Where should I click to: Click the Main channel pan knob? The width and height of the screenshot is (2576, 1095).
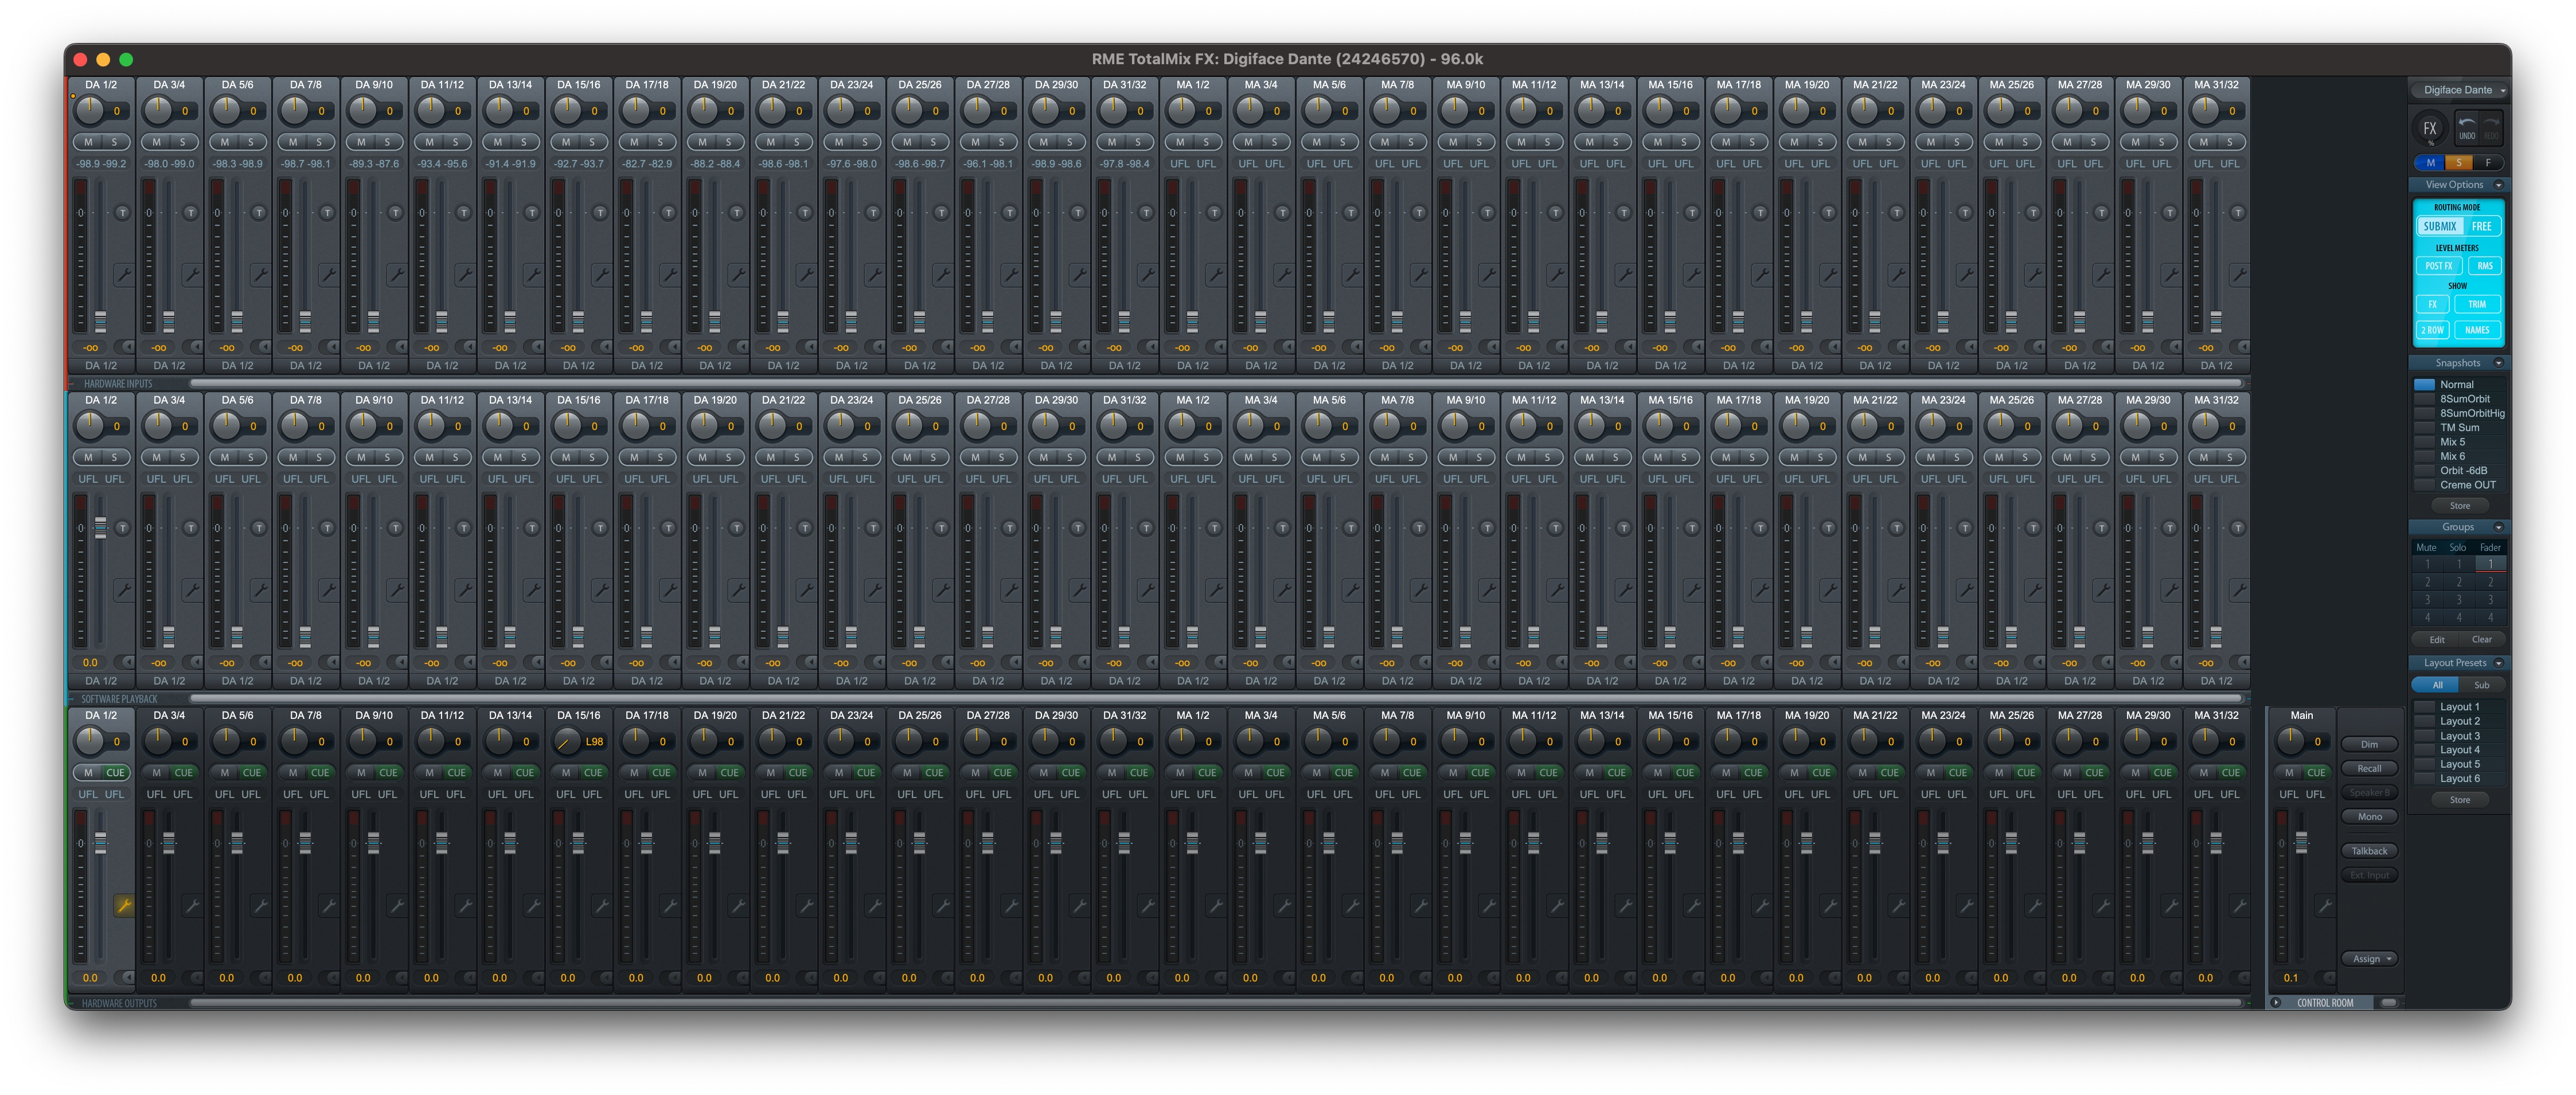point(2290,741)
